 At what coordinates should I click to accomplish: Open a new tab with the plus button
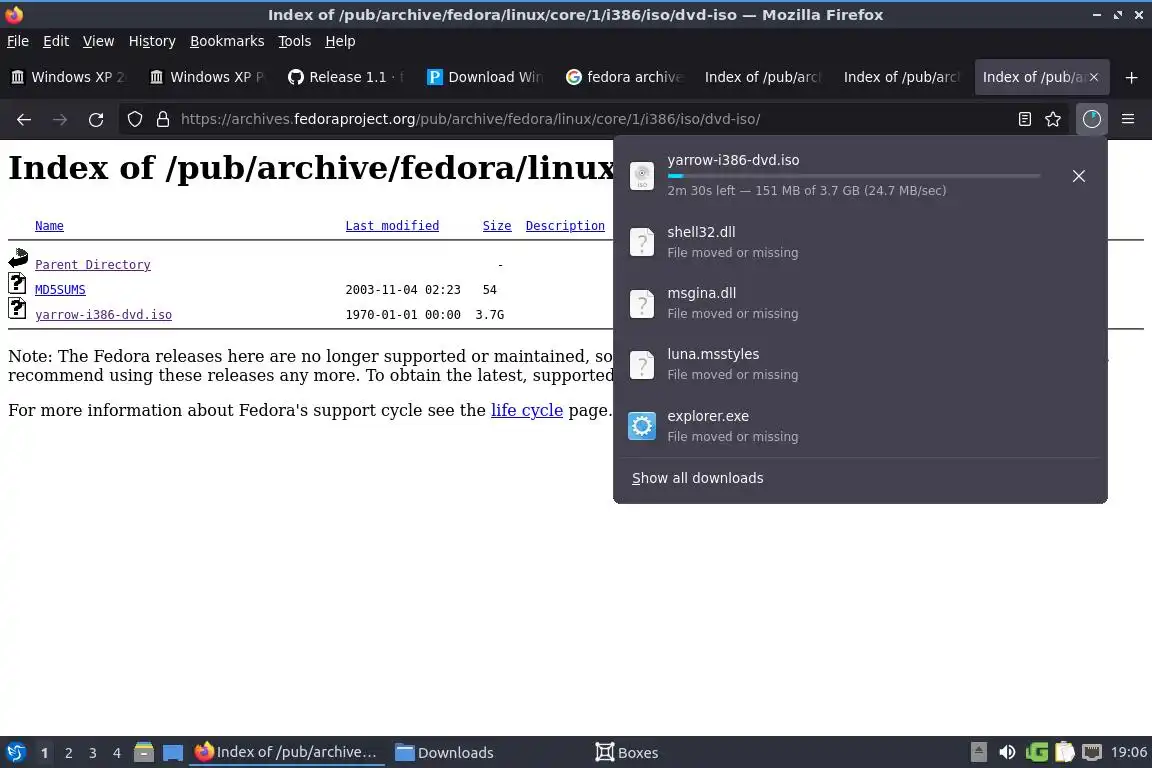[x=1131, y=77]
